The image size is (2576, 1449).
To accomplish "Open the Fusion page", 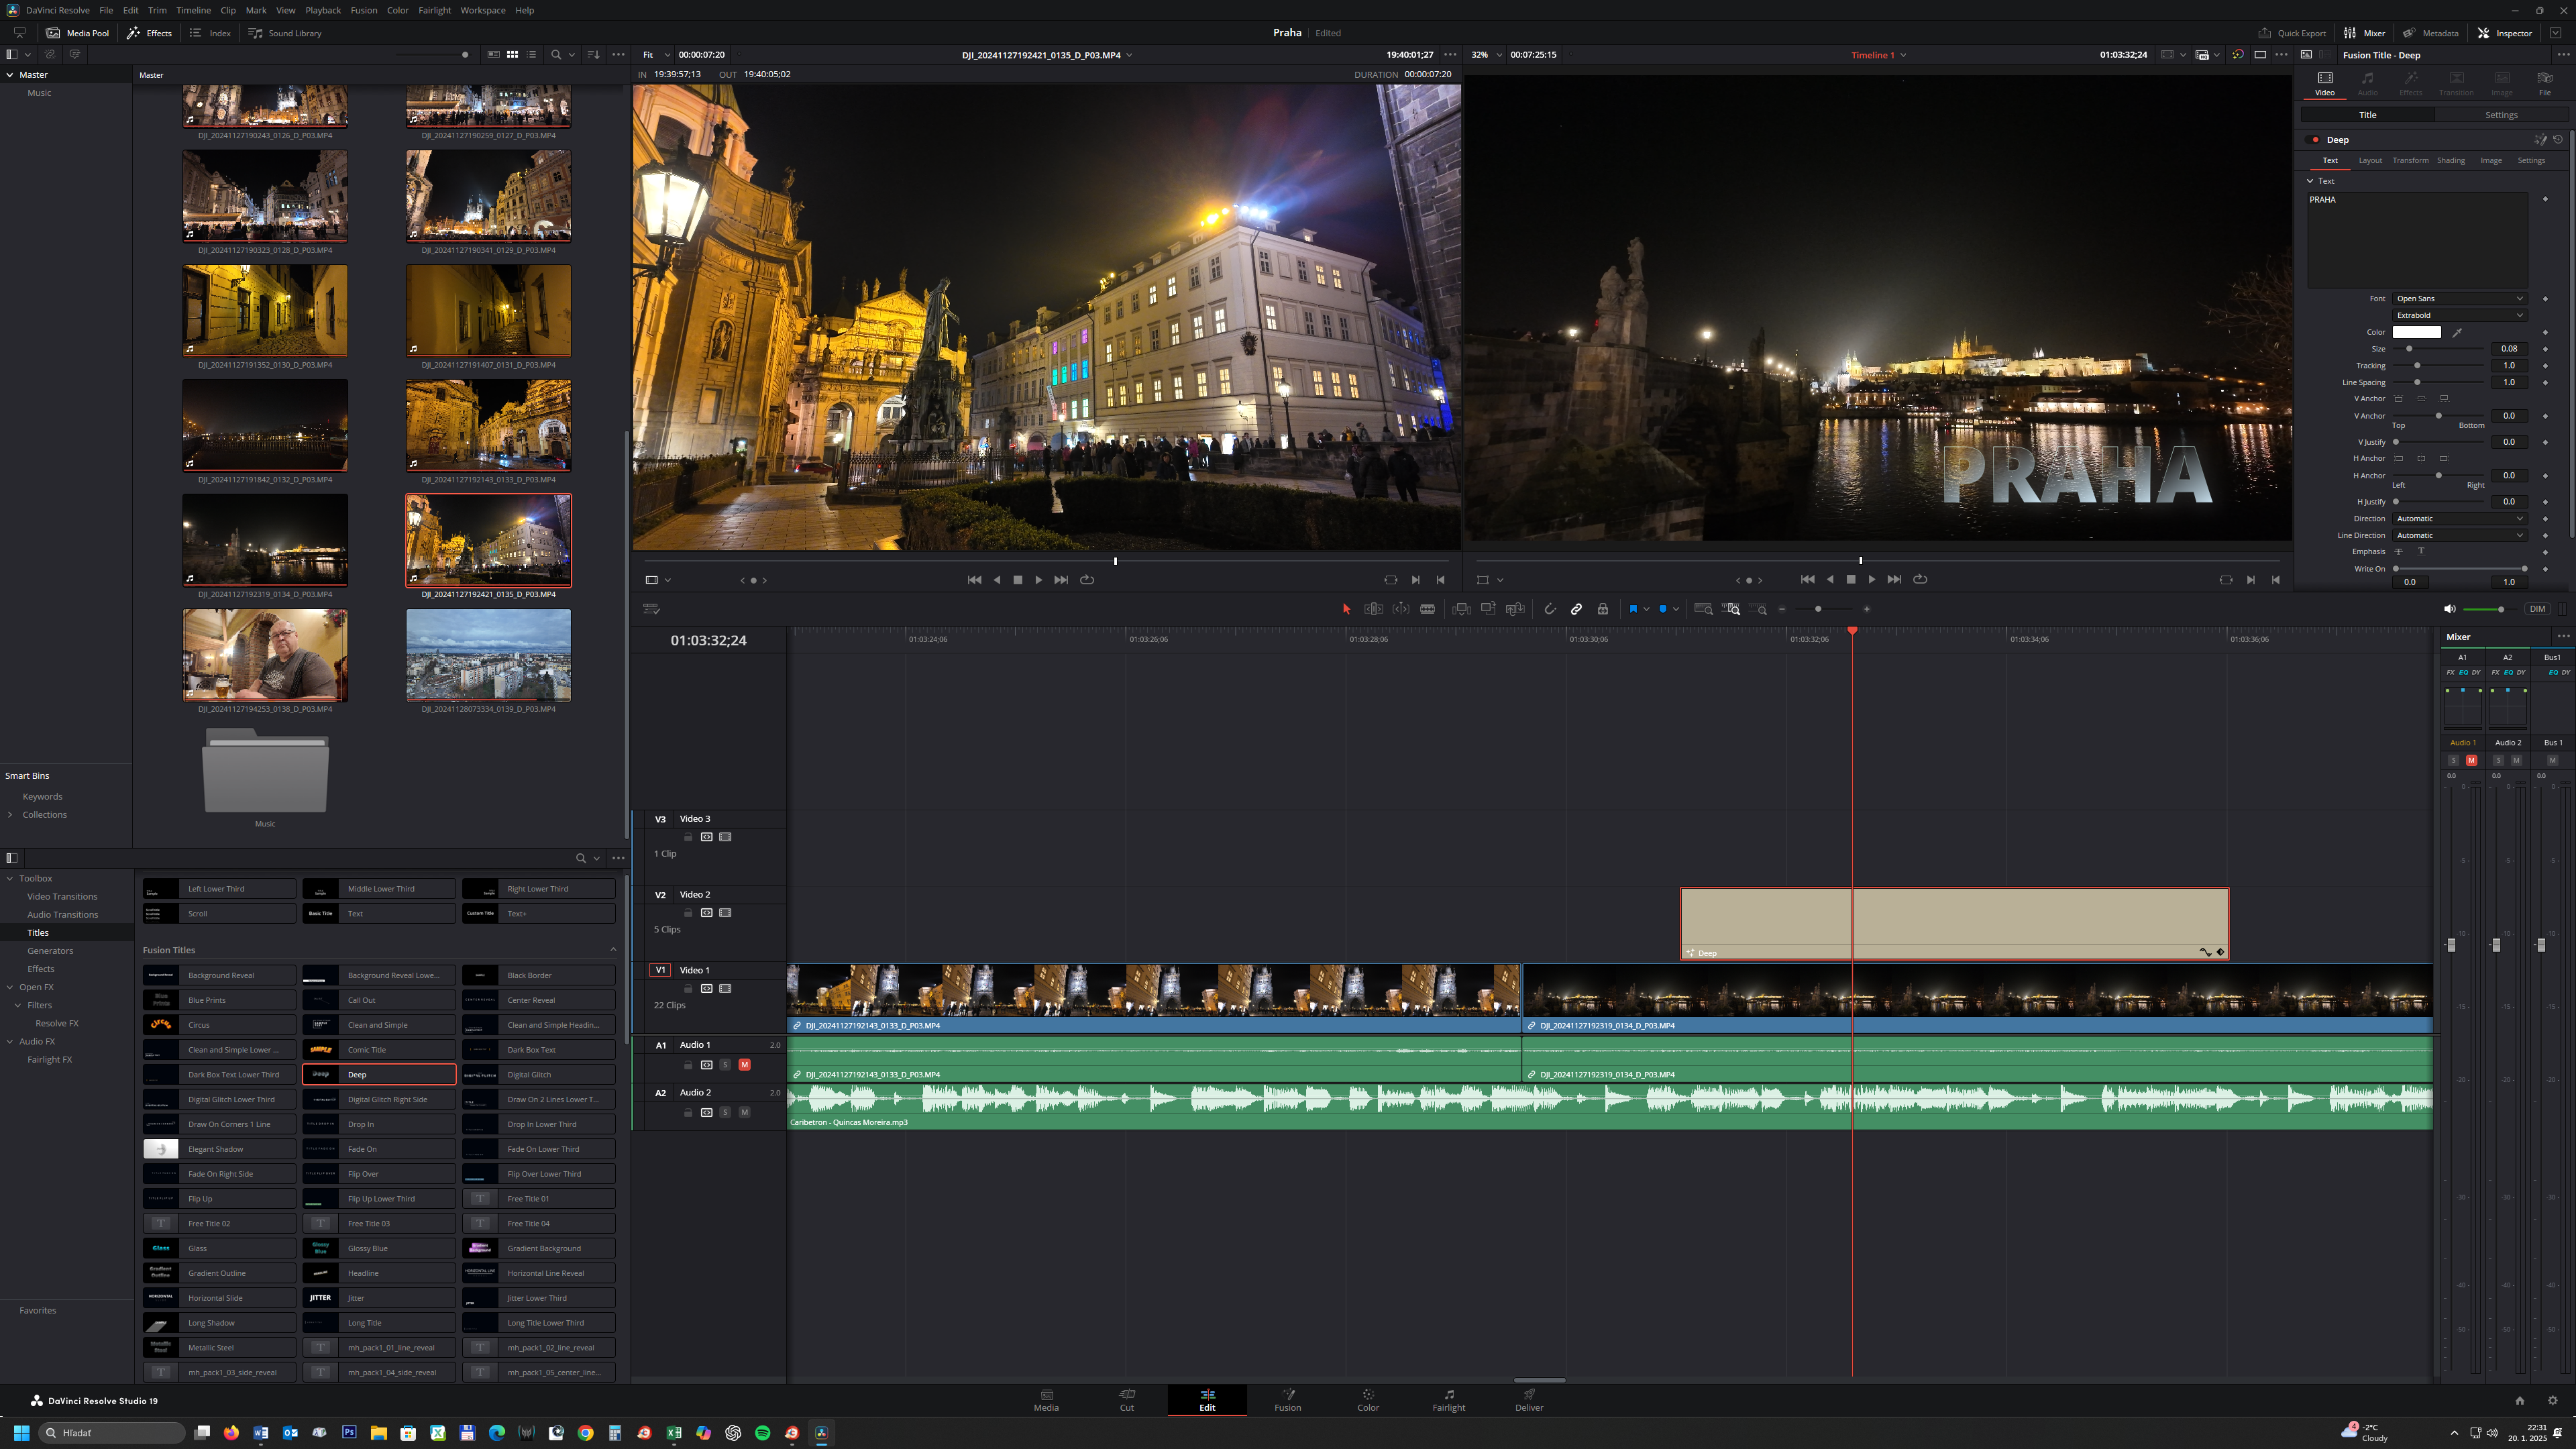I will pos(1287,1400).
